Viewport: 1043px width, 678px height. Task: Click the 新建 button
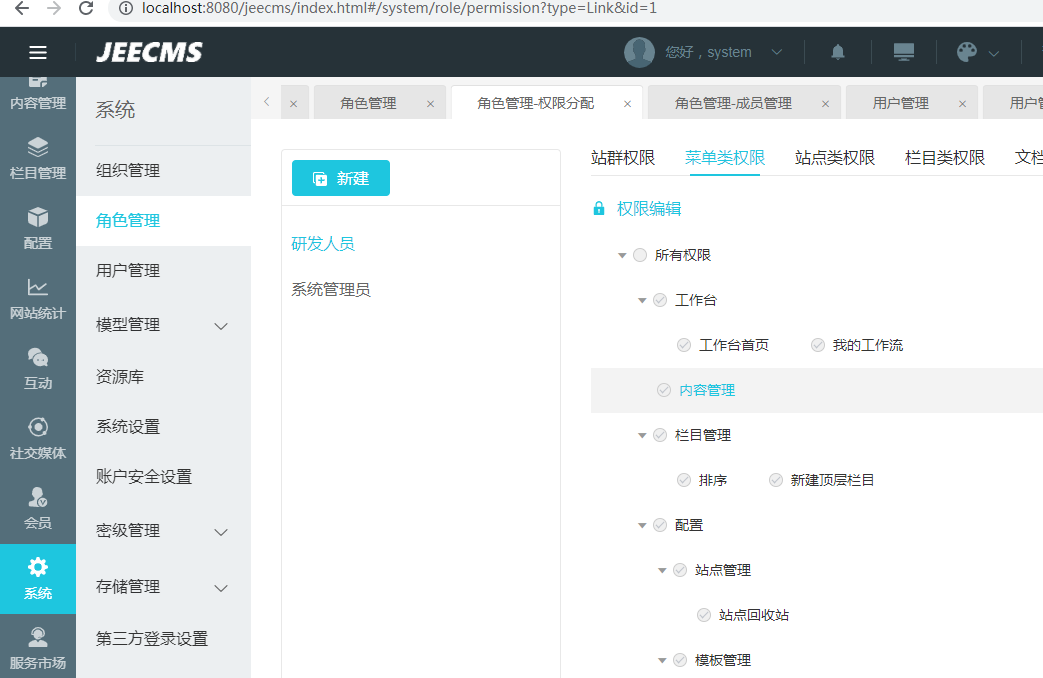[x=341, y=178]
